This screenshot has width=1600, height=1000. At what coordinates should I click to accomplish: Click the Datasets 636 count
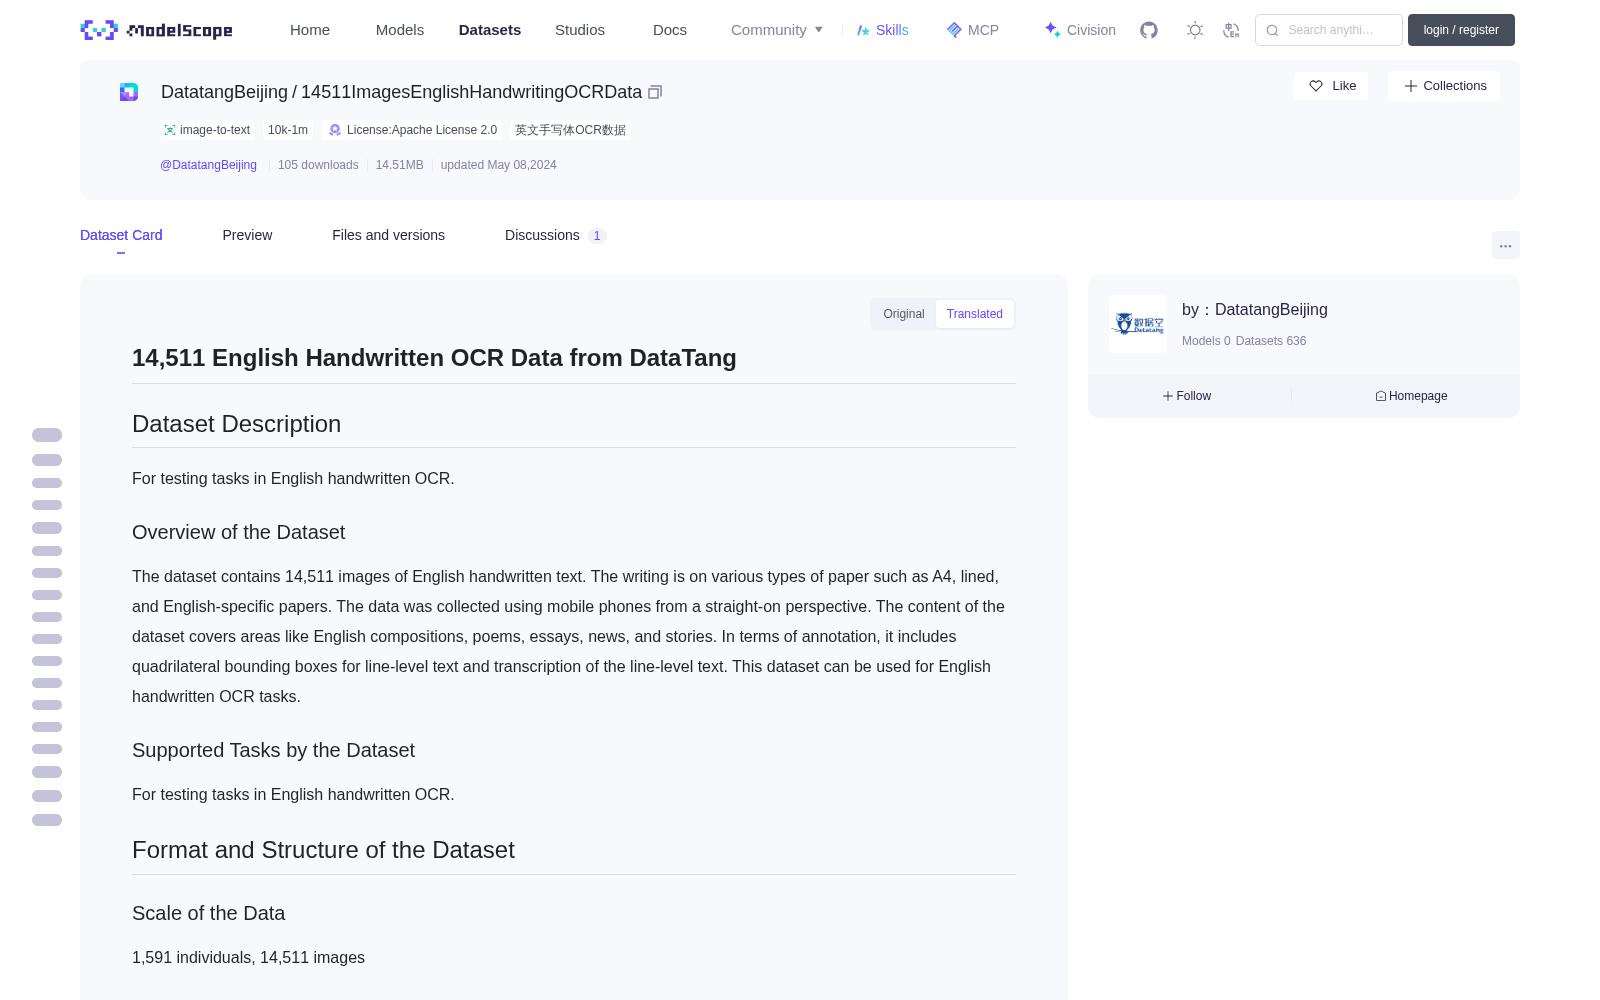coord(1271,341)
